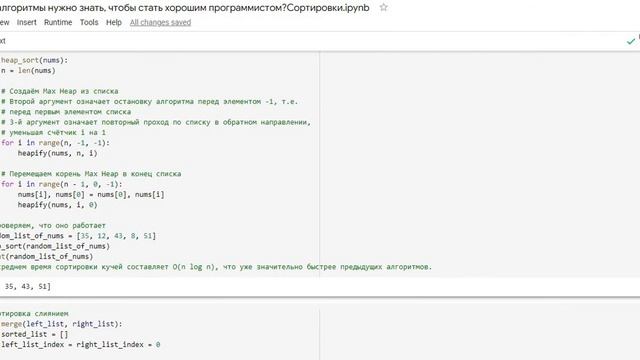Click the comment '# уменьшая счётчик i на 1'
640x360 pixels.
point(53,133)
